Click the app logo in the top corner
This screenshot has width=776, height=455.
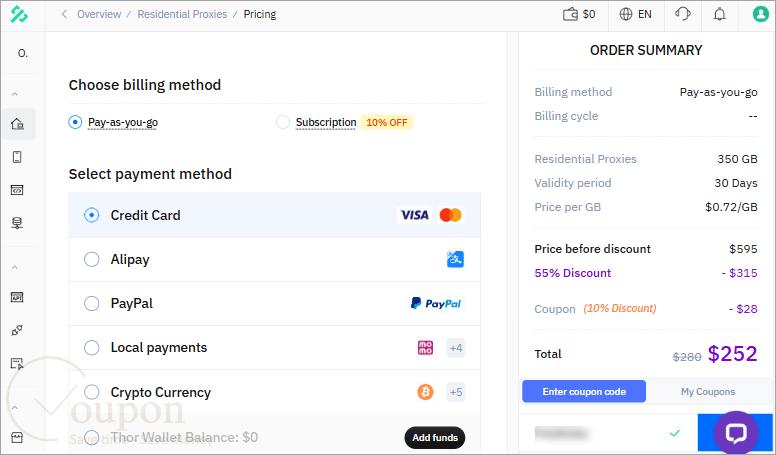pos(19,14)
